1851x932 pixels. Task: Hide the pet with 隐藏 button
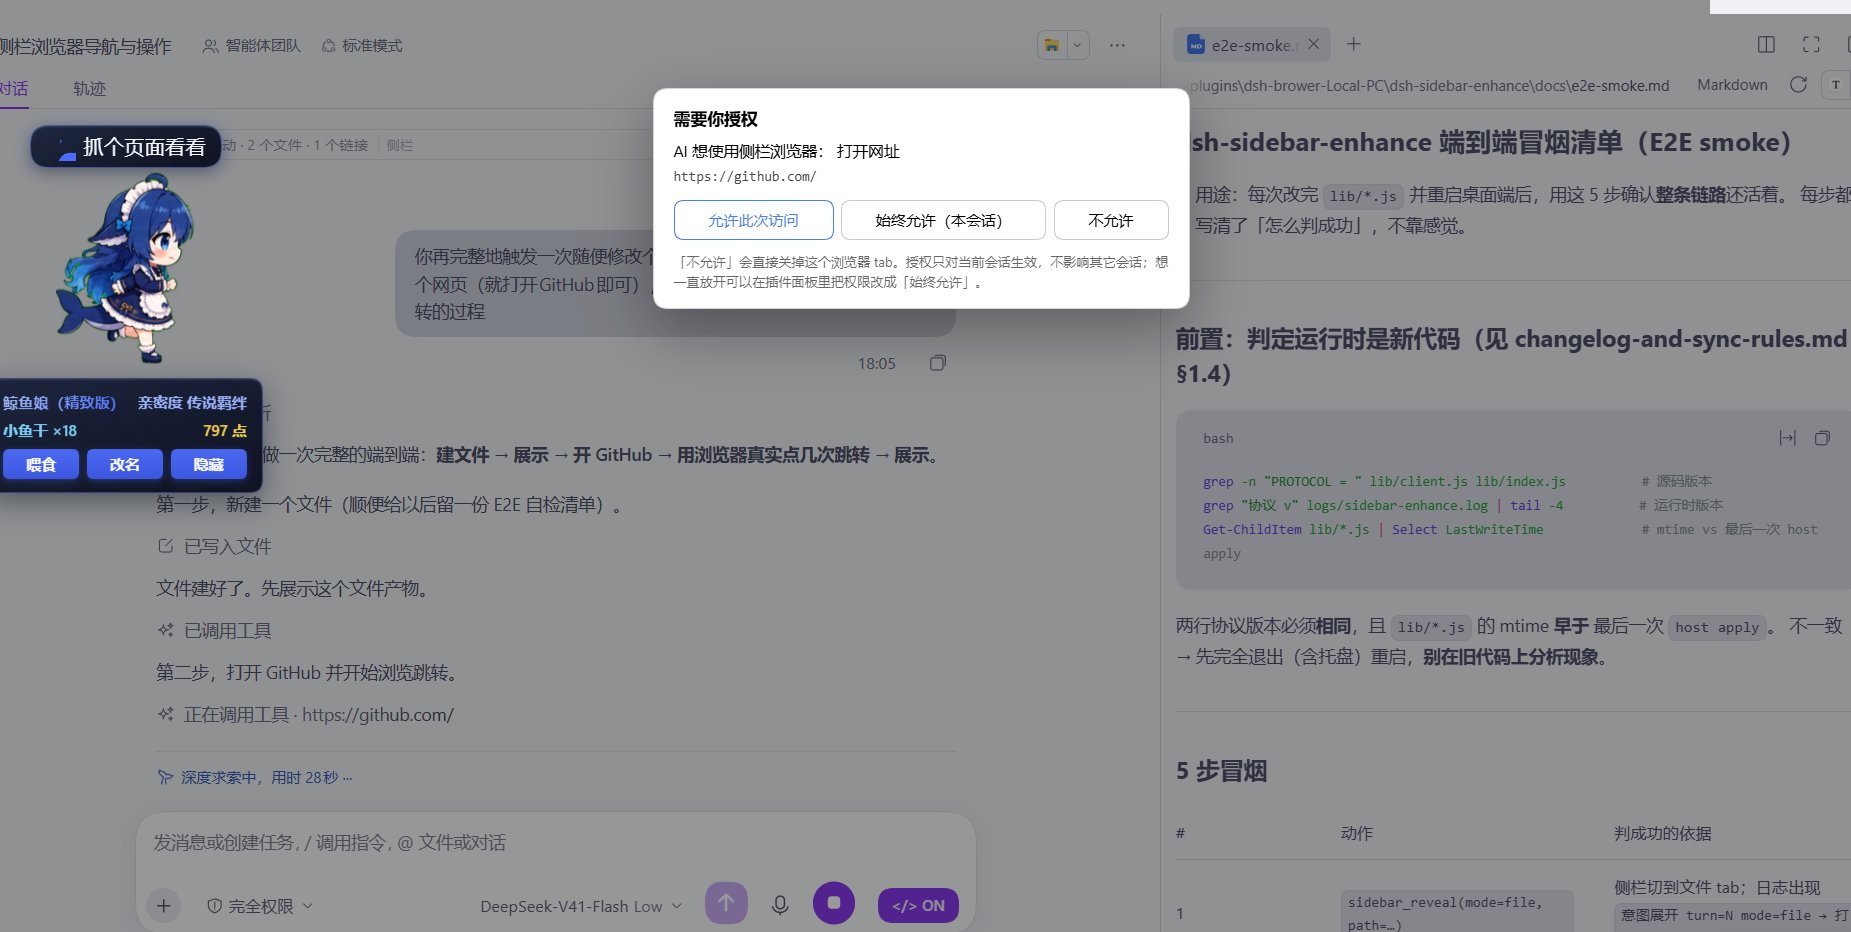pyautogui.click(x=209, y=465)
